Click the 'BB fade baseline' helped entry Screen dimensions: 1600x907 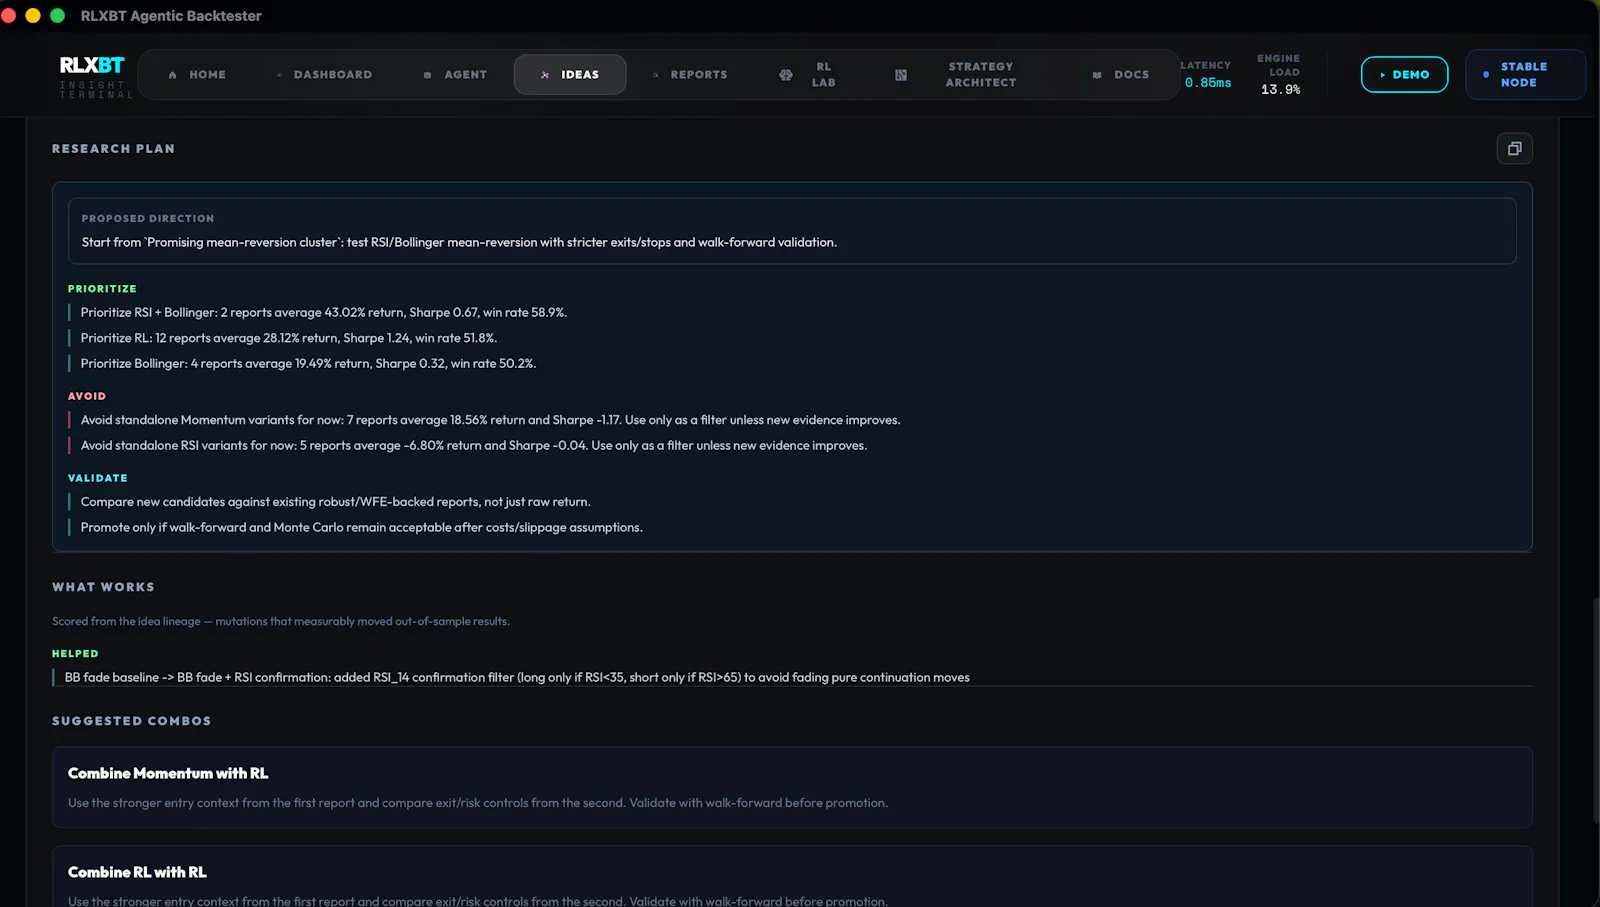[x=517, y=678]
